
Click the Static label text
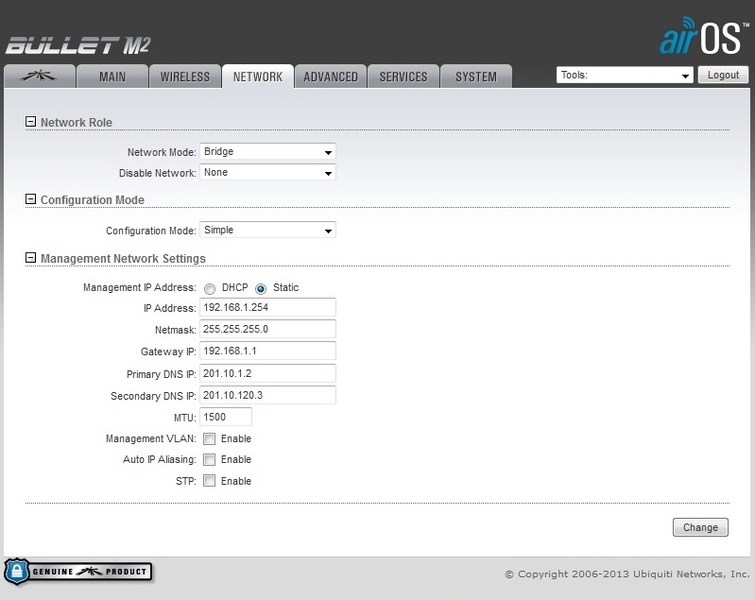point(286,287)
